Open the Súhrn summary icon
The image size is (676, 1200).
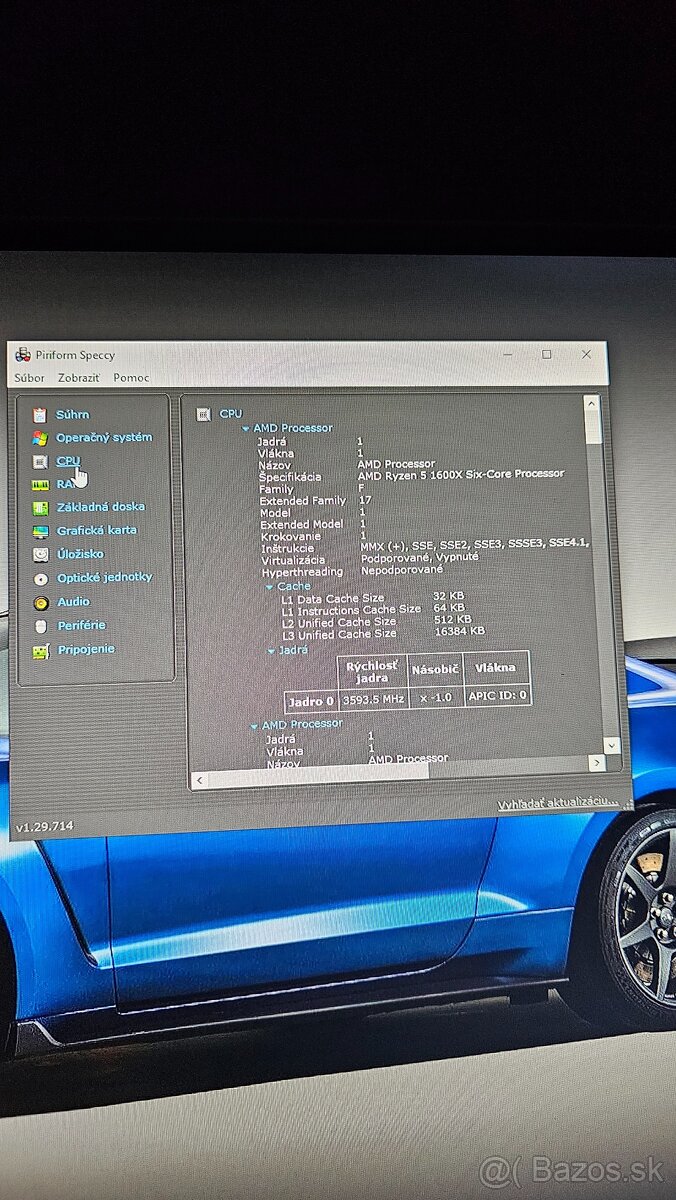click(x=39, y=414)
